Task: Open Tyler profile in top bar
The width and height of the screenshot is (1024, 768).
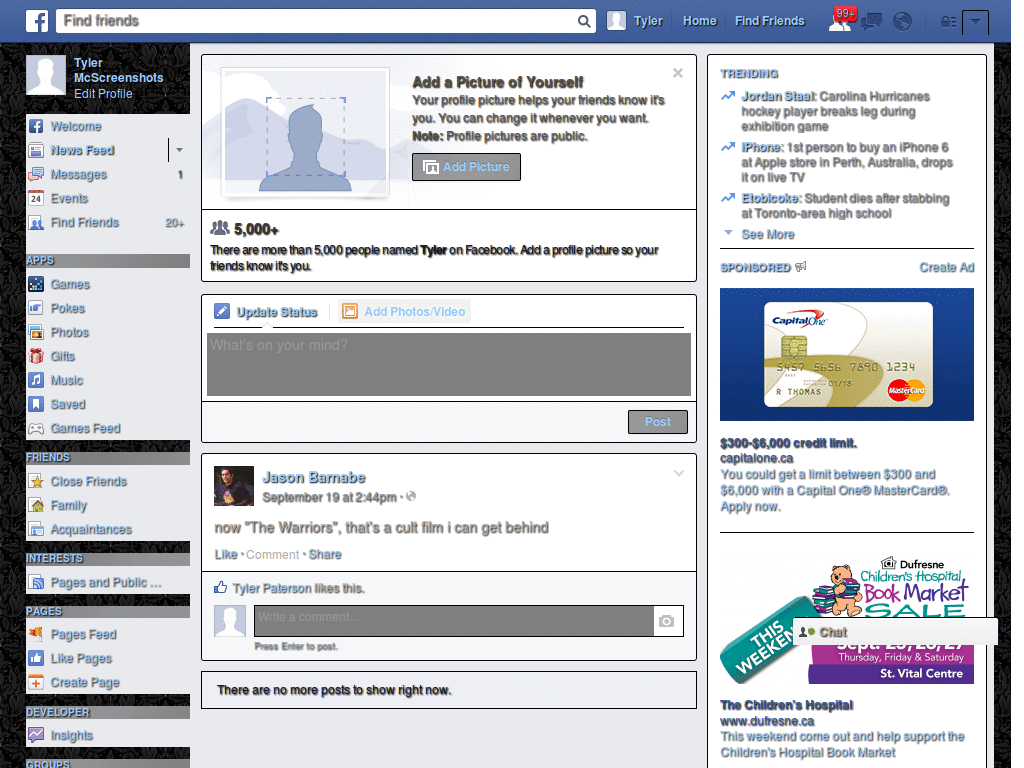Action: 635,21
